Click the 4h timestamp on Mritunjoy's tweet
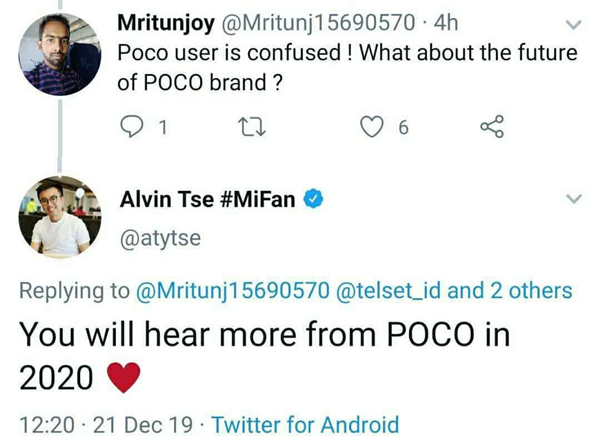Viewport: 600px width, 447px height. coord(446,23)
